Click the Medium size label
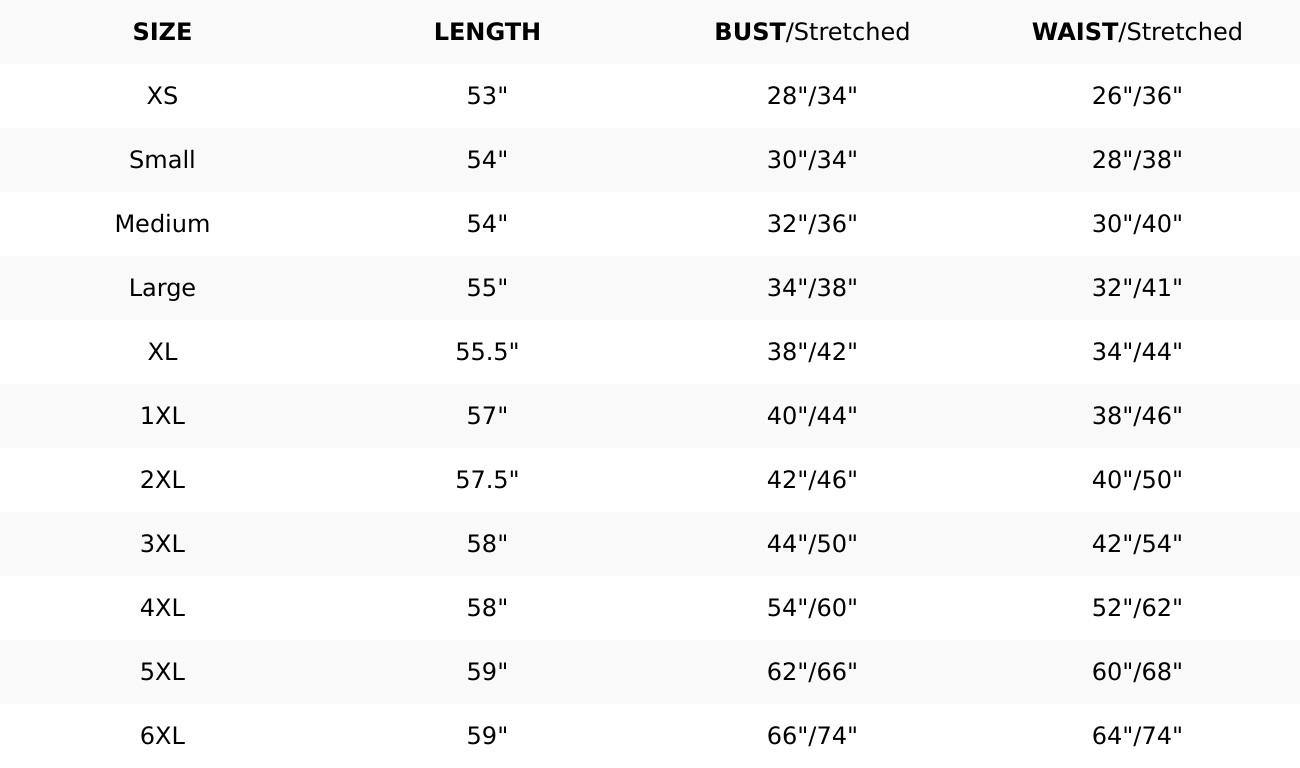 pyautogui.click(x=162, y=224)
